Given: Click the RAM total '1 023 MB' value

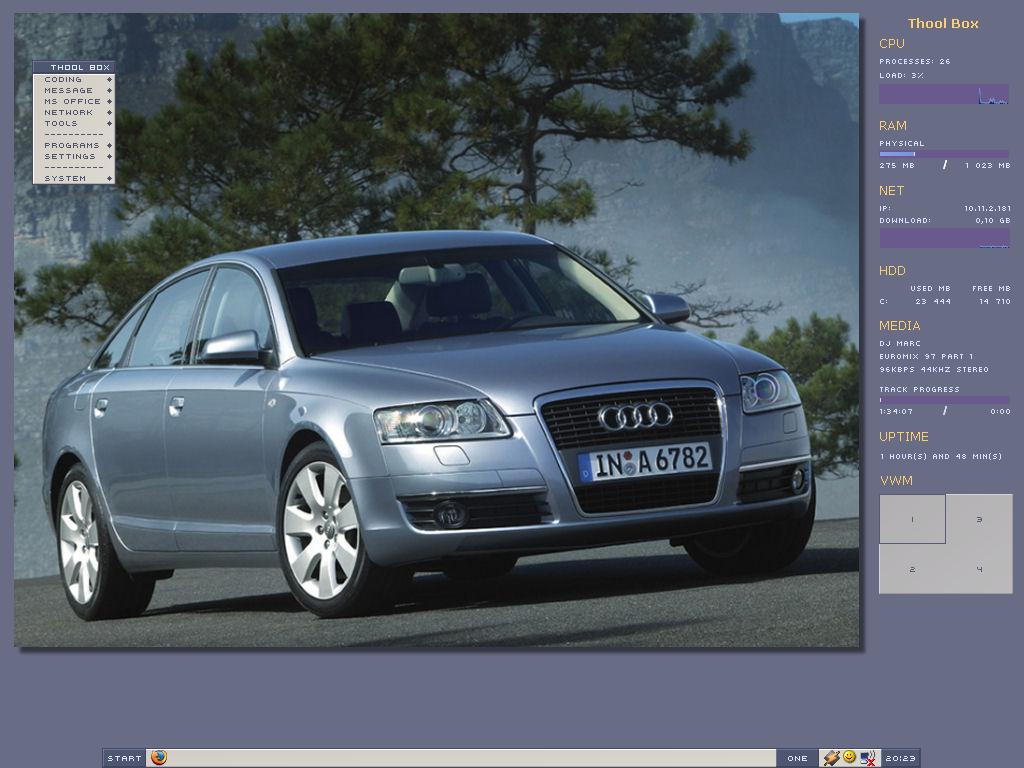Looking at the screenshot, I should [x=987, y=166].
